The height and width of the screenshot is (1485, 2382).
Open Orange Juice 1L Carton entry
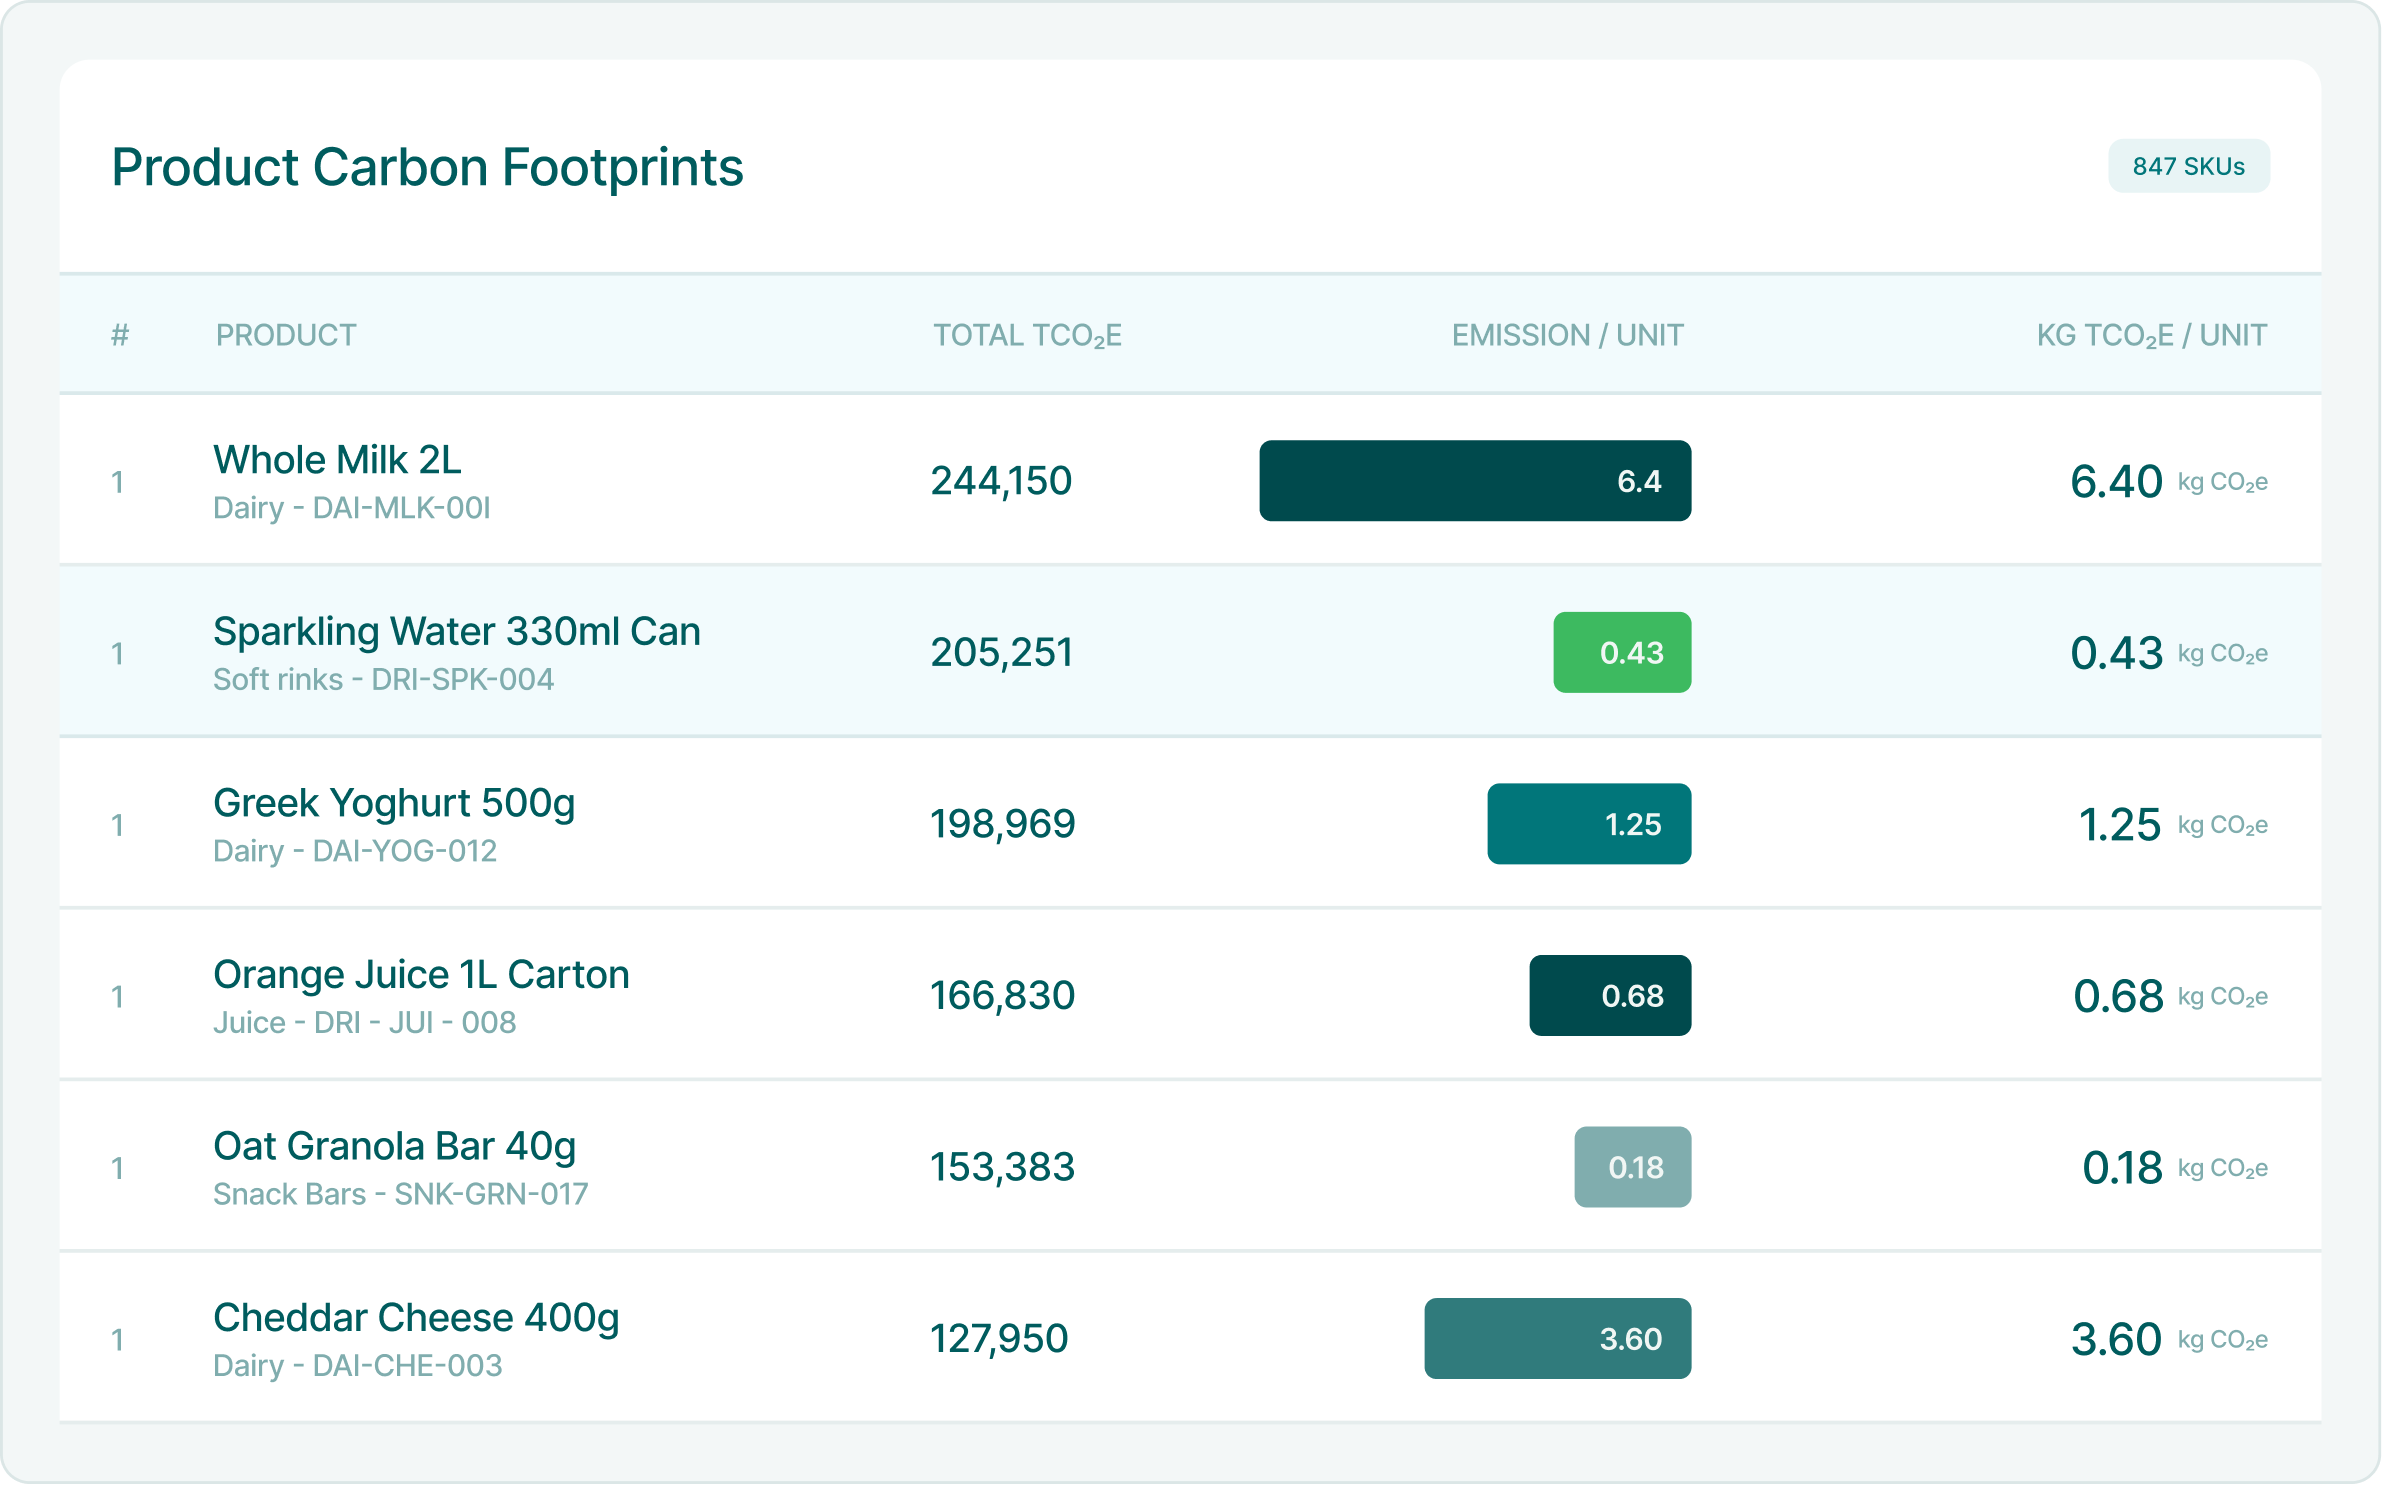pyautogui.click(x=421, y=975)
